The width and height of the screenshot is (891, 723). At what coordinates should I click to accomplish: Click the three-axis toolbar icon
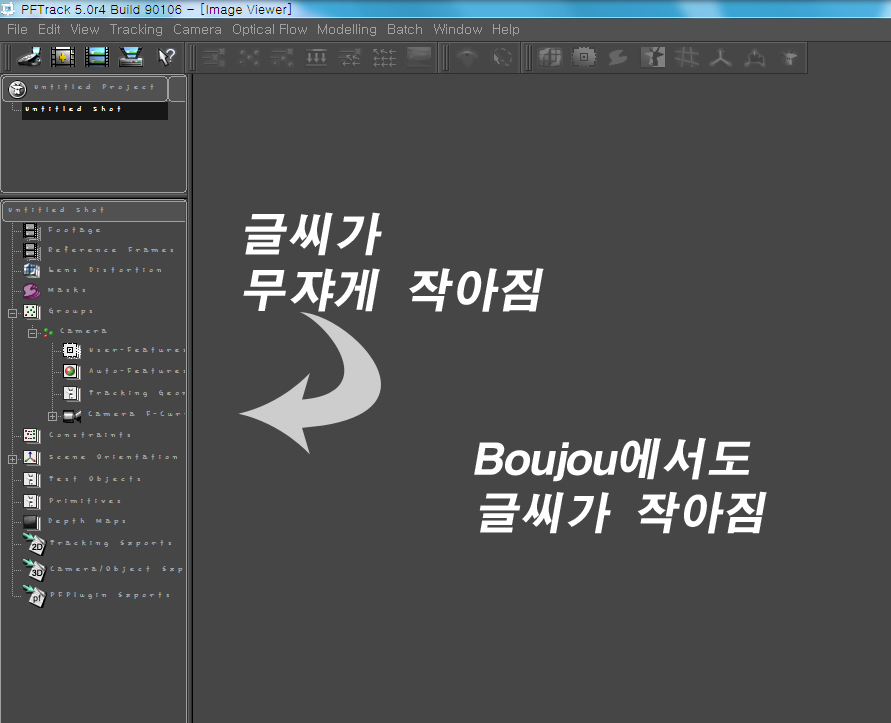pos(721,57)
